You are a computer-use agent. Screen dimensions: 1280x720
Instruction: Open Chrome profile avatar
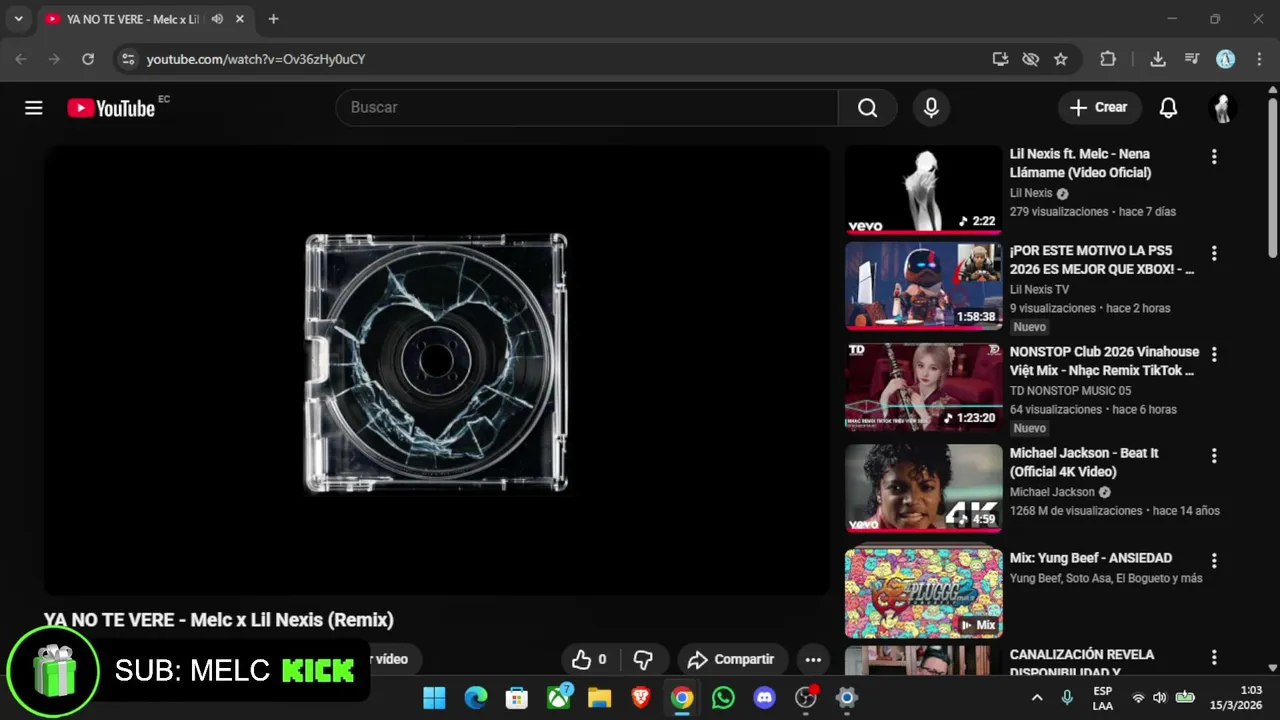[x=1226, y=59]
